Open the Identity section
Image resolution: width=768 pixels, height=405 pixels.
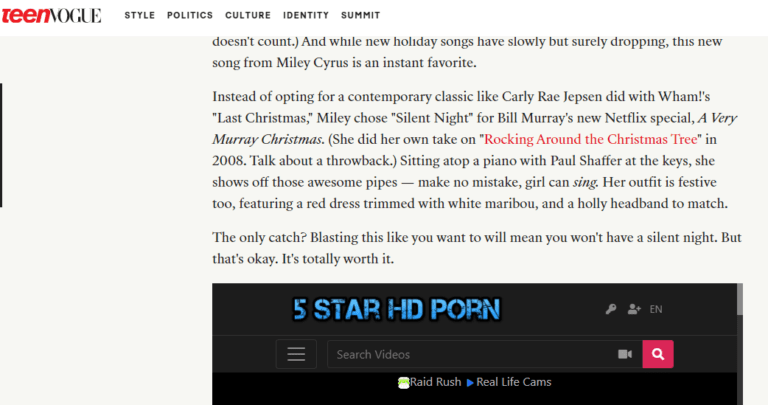tap(306, 15)
